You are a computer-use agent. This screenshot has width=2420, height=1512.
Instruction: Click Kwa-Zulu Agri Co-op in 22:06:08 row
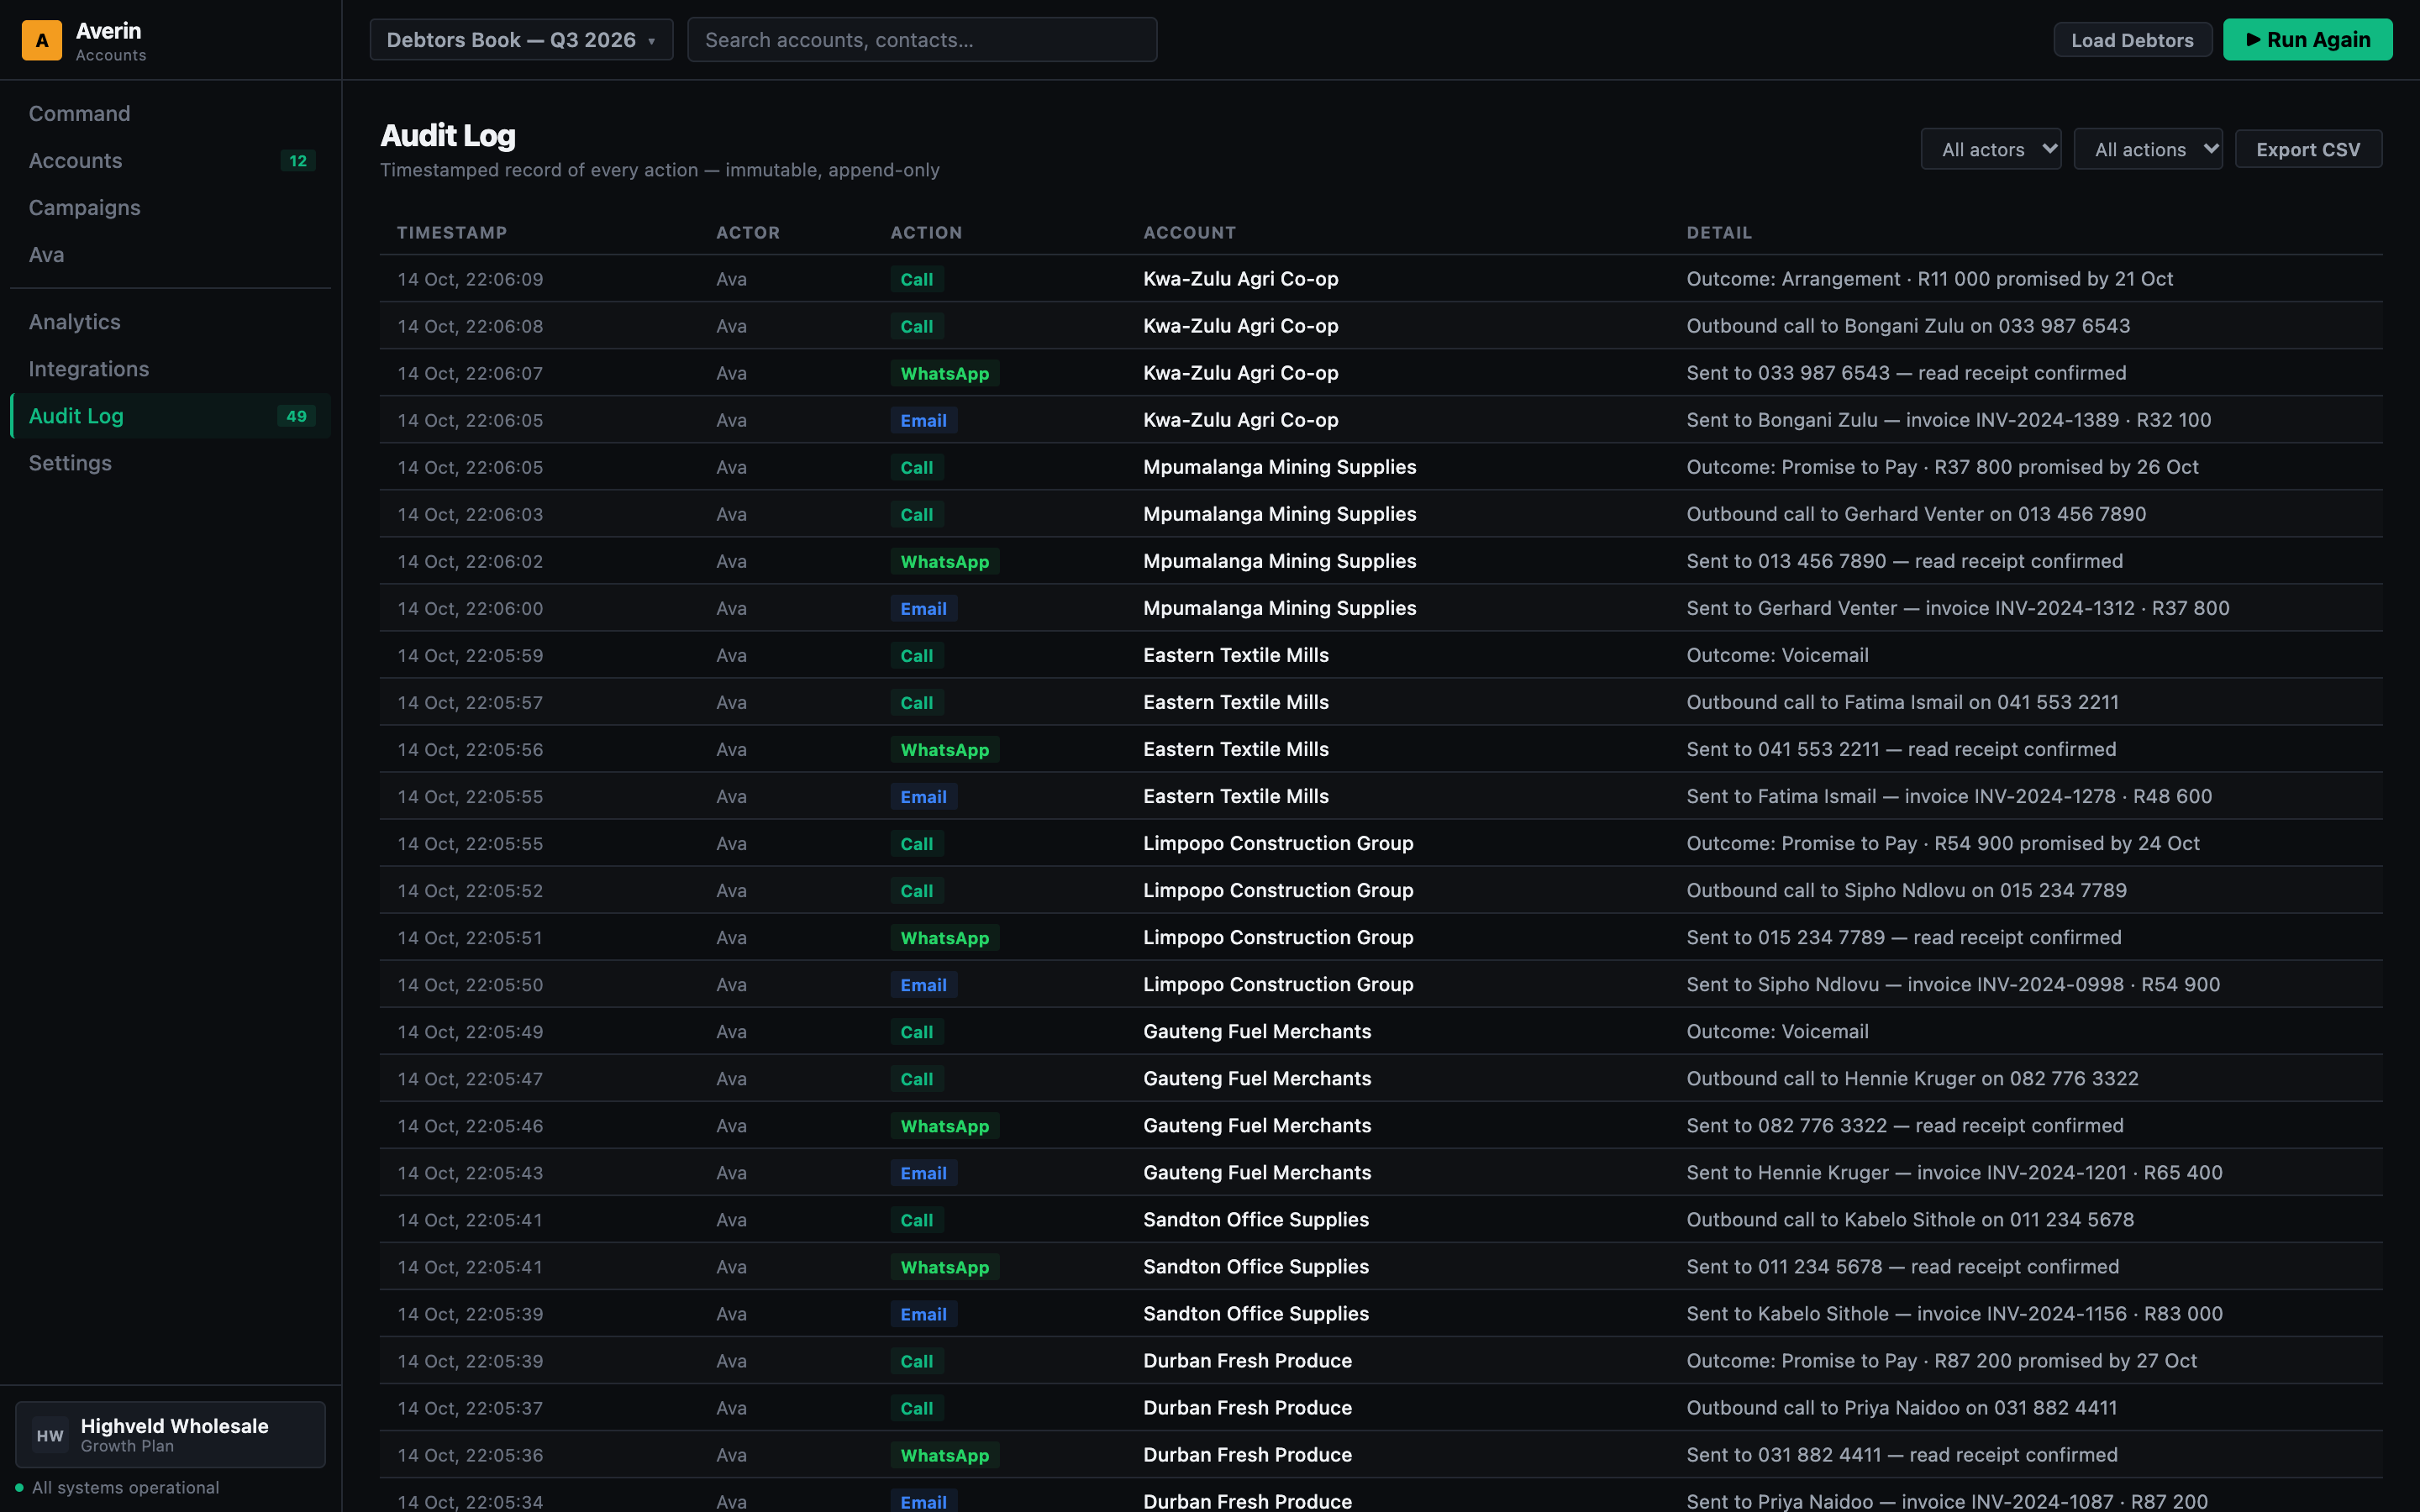pyautogui.click(x=1240, y=326)
